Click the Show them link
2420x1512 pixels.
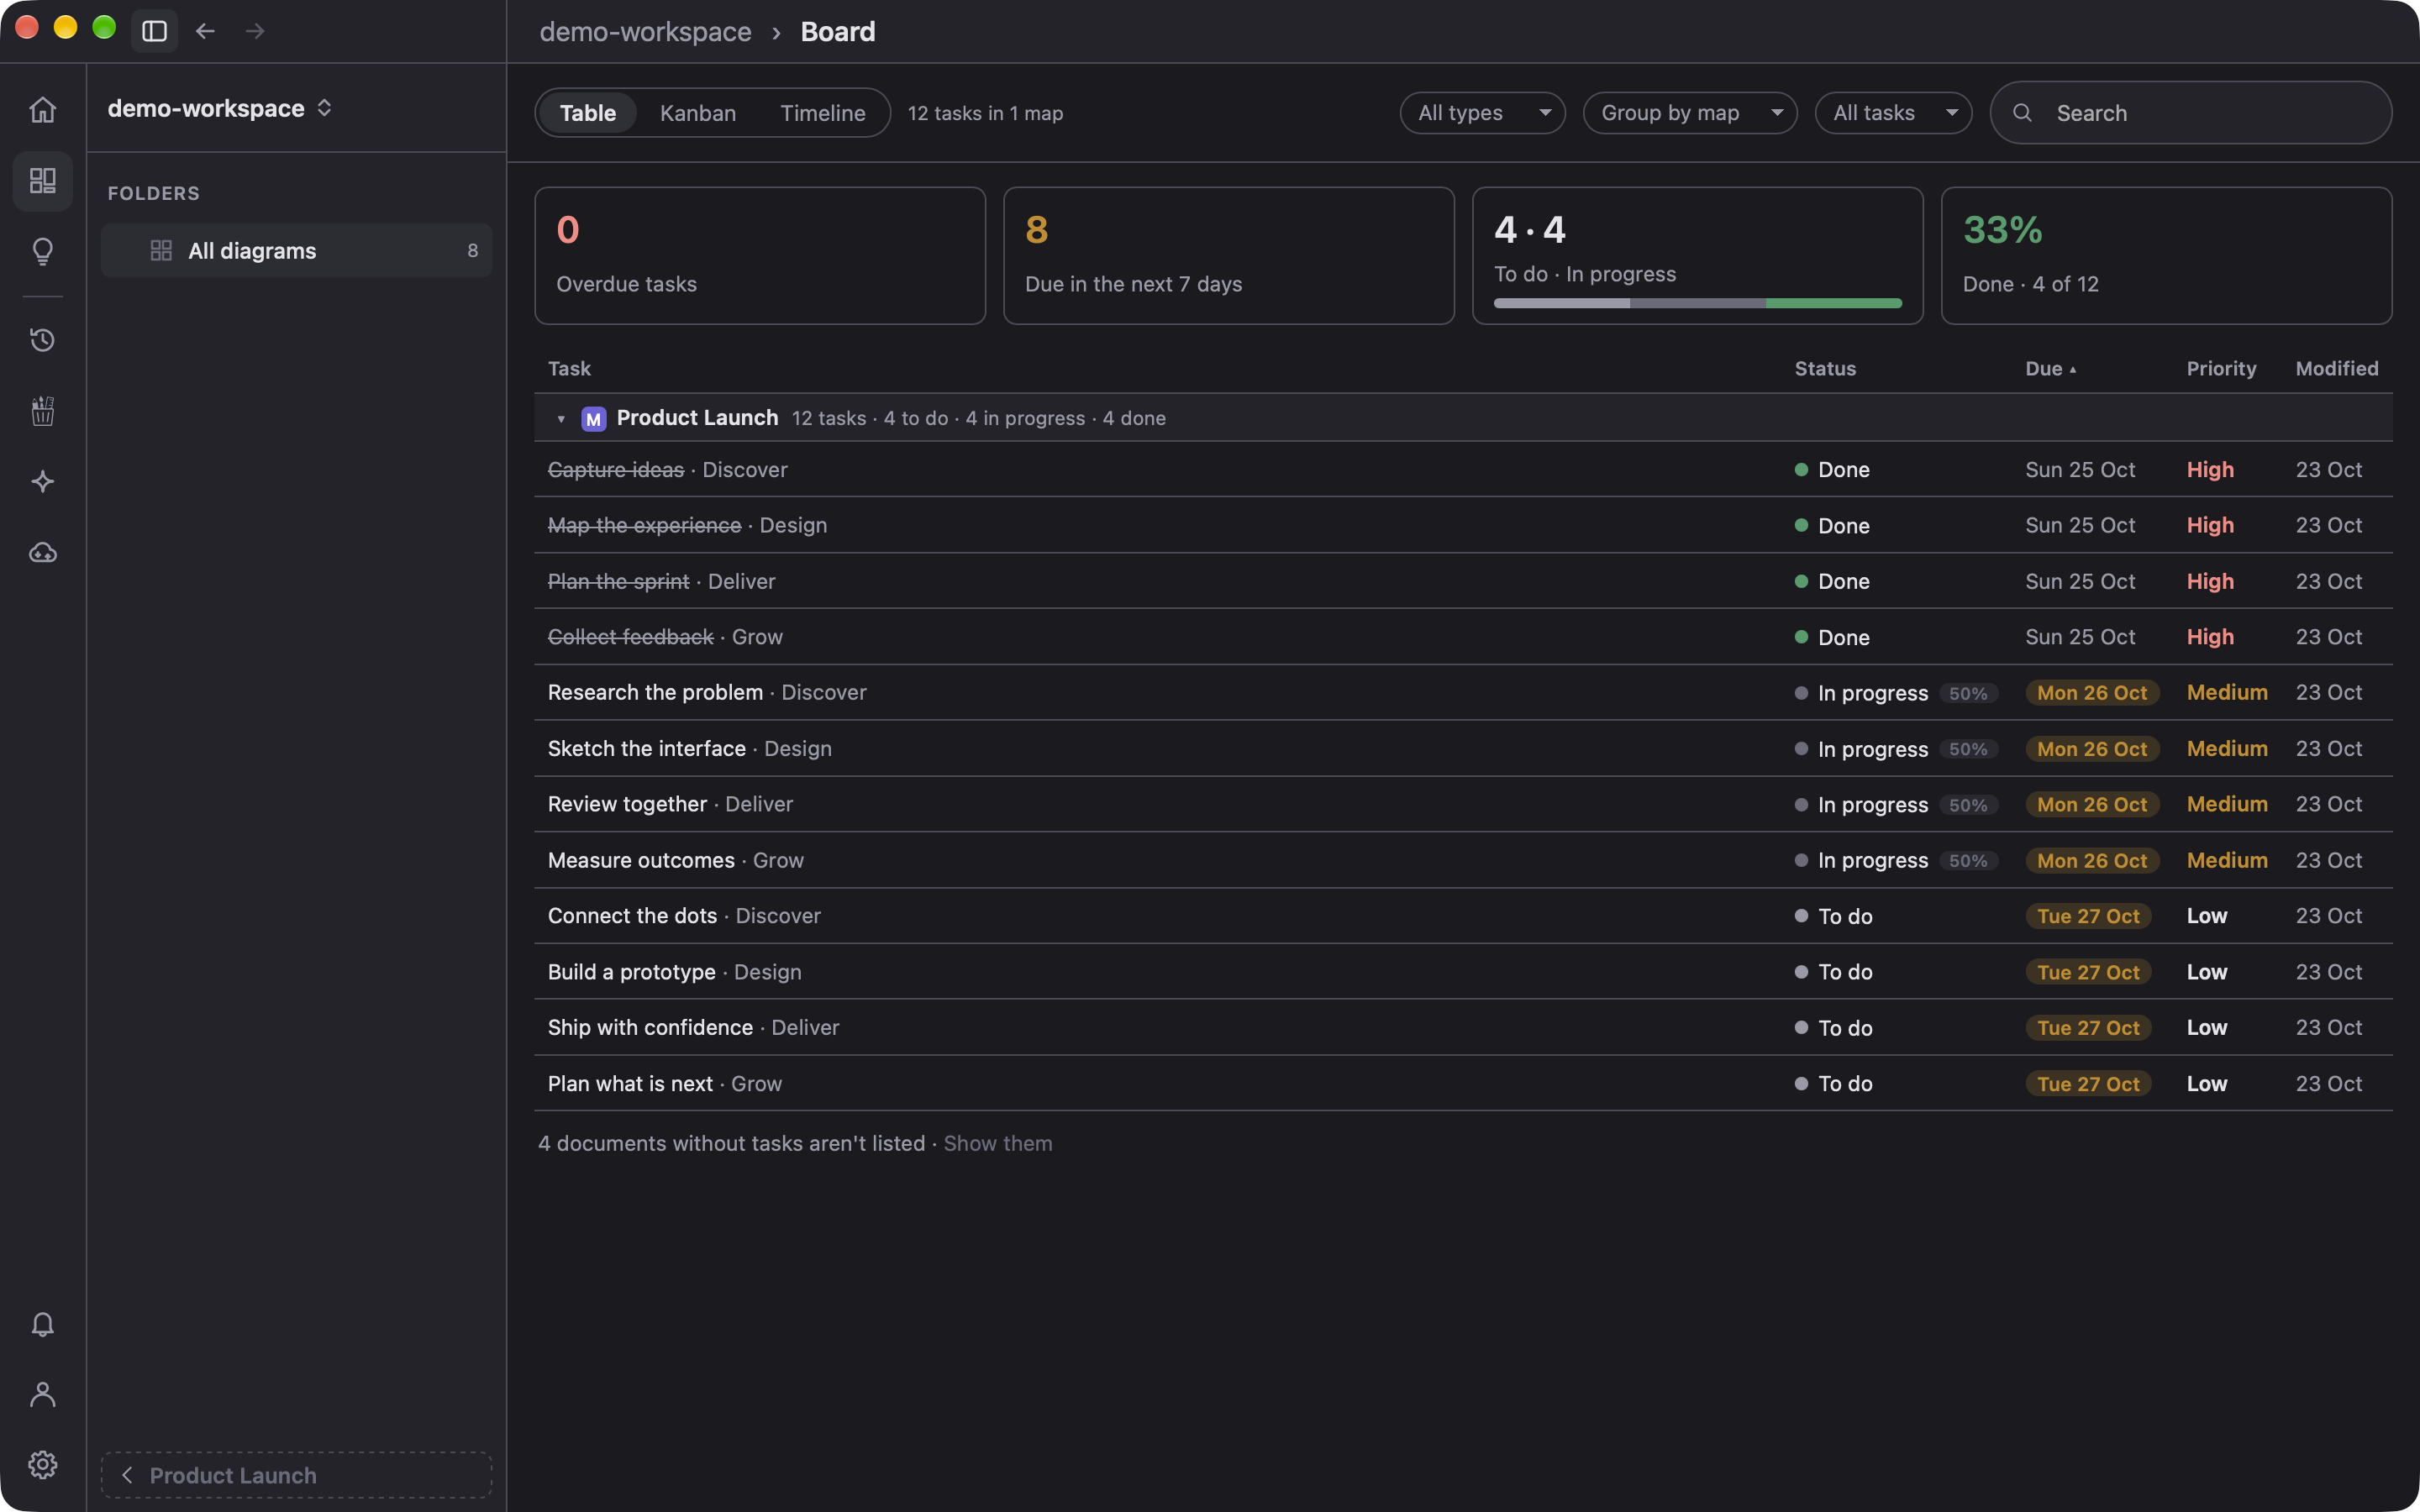pyautogui.click(x=998, y=1144)
